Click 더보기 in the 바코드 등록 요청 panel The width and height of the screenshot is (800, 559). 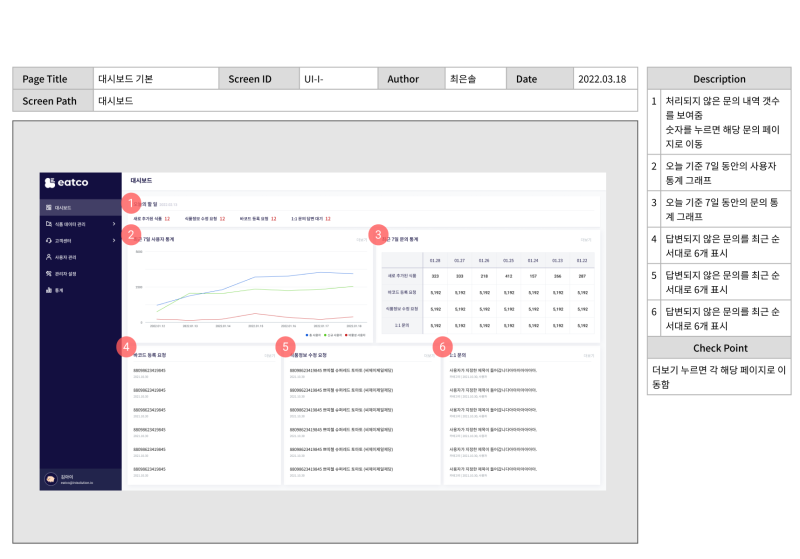tap(270, 354)
